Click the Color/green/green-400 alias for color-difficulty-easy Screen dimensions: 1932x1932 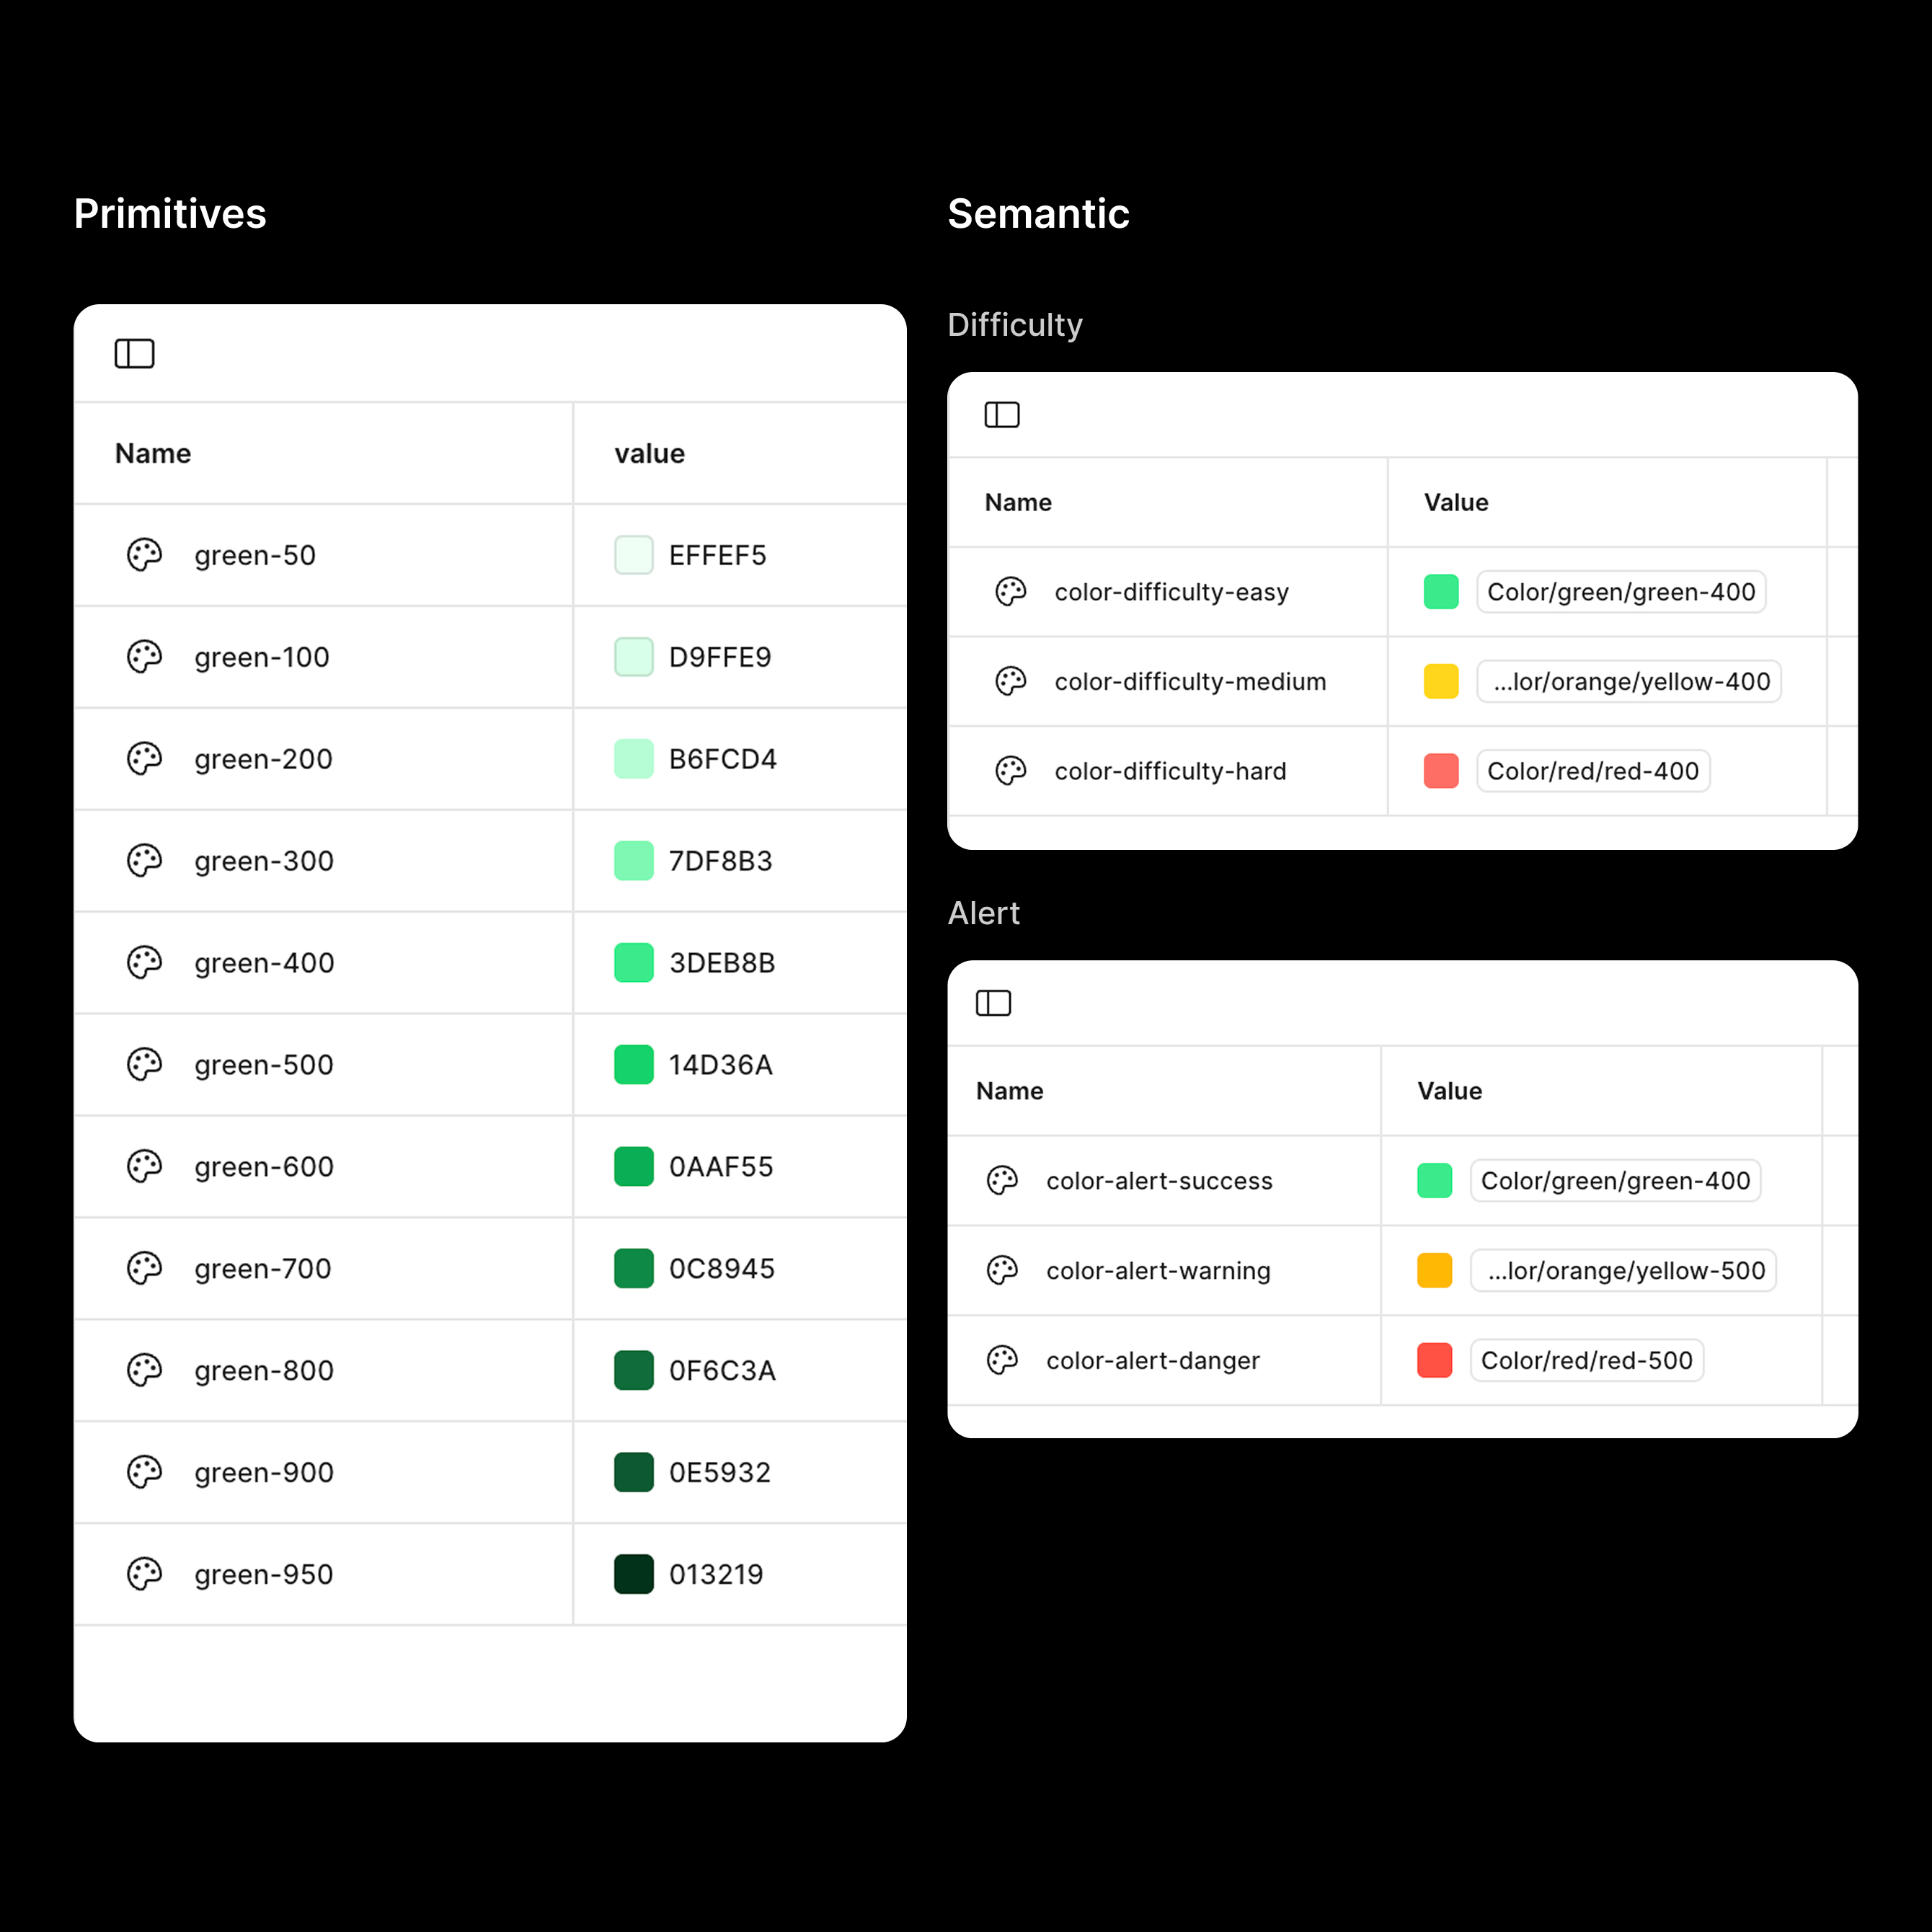[x=1620, y=592]
